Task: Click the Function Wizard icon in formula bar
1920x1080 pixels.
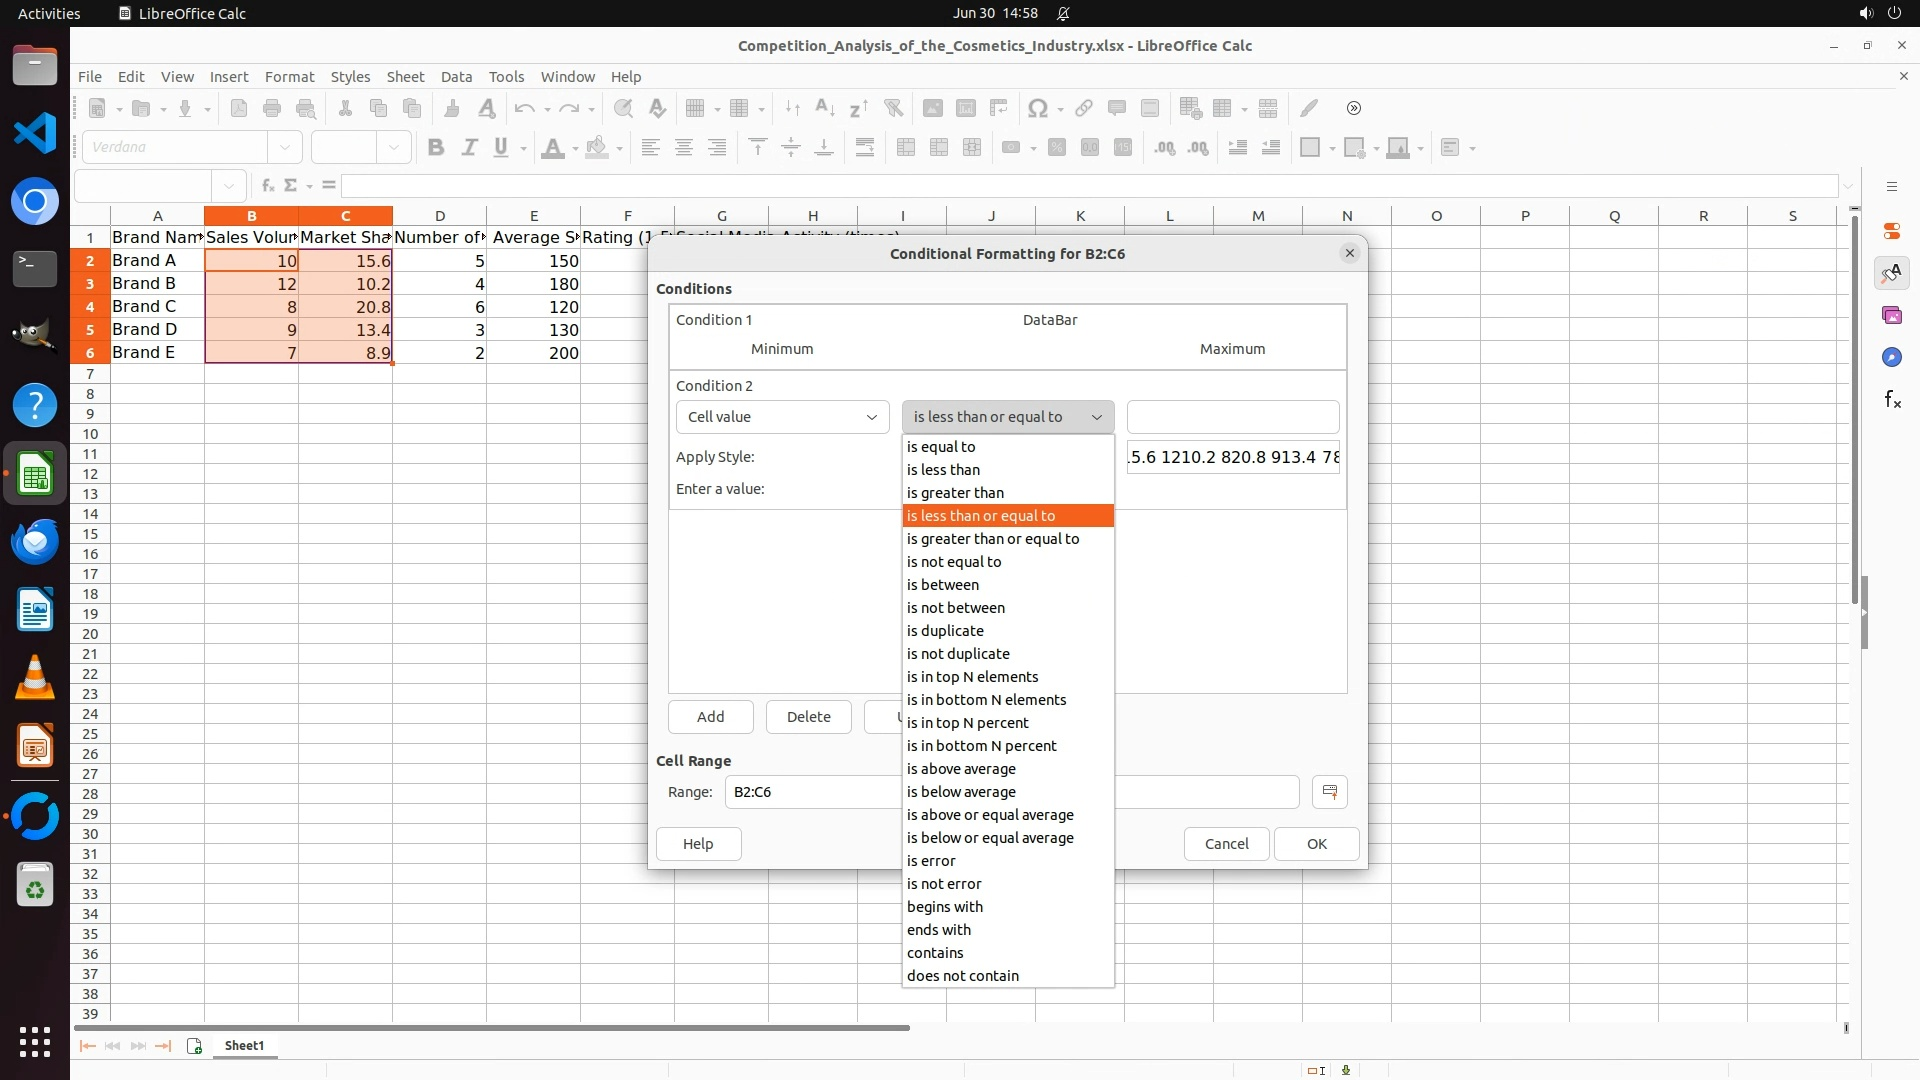Action: point(267,186)
